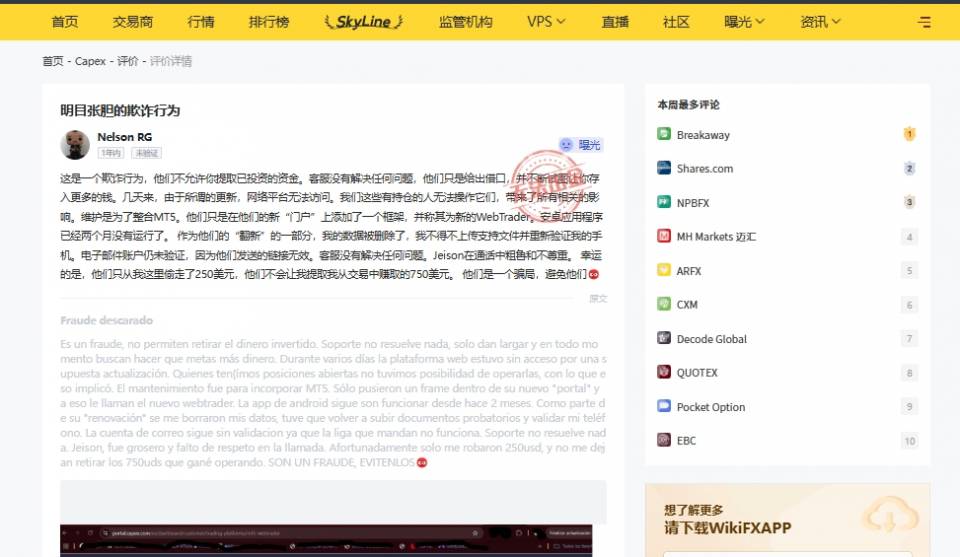960x557 pixels.
Task: Open Shares.com broker link
Action: click(x=705, y=168)
